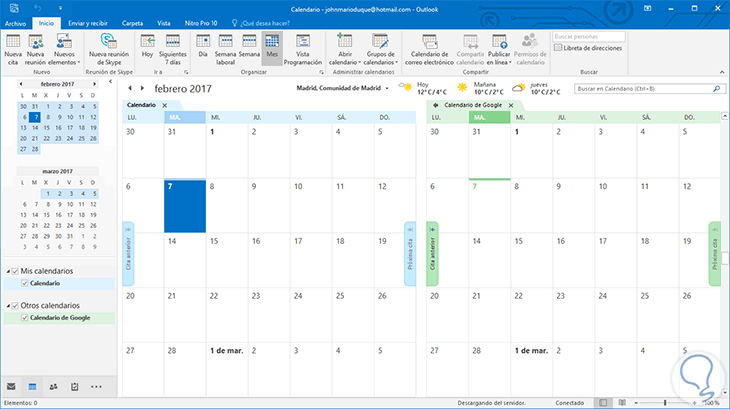Open People icon in navigation bar
Image resolution: width=730 pixels, height=409 pixels.
click(x=54, y=387)
